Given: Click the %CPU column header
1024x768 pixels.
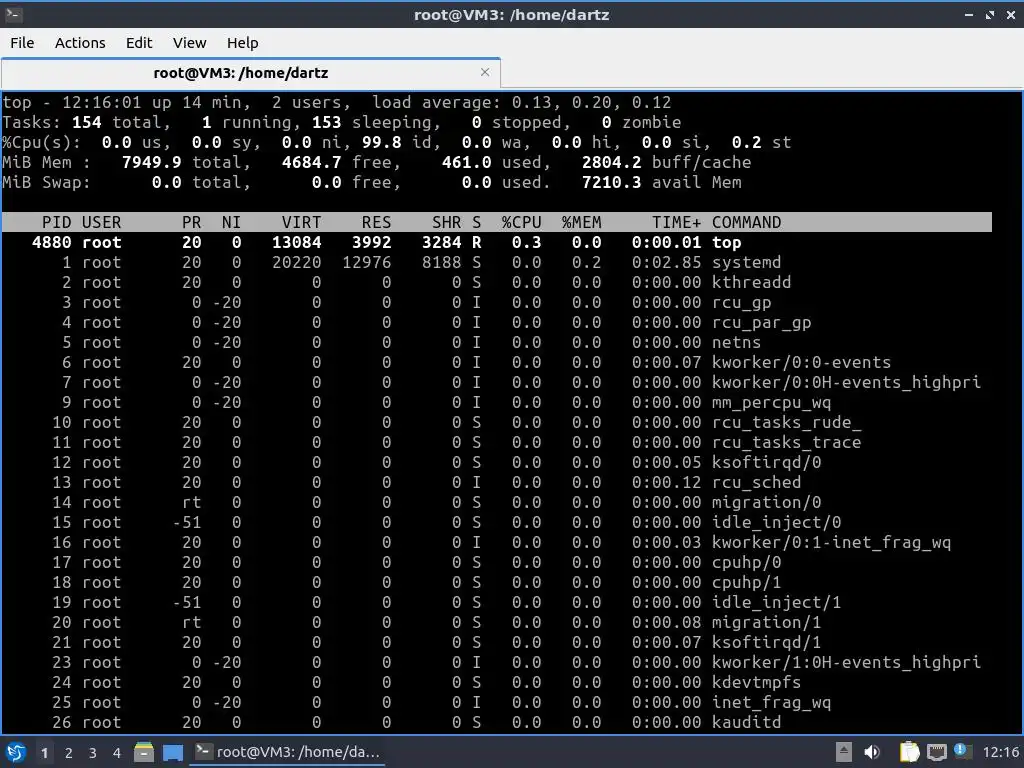Looking at the screenshot, I should 521,223.
